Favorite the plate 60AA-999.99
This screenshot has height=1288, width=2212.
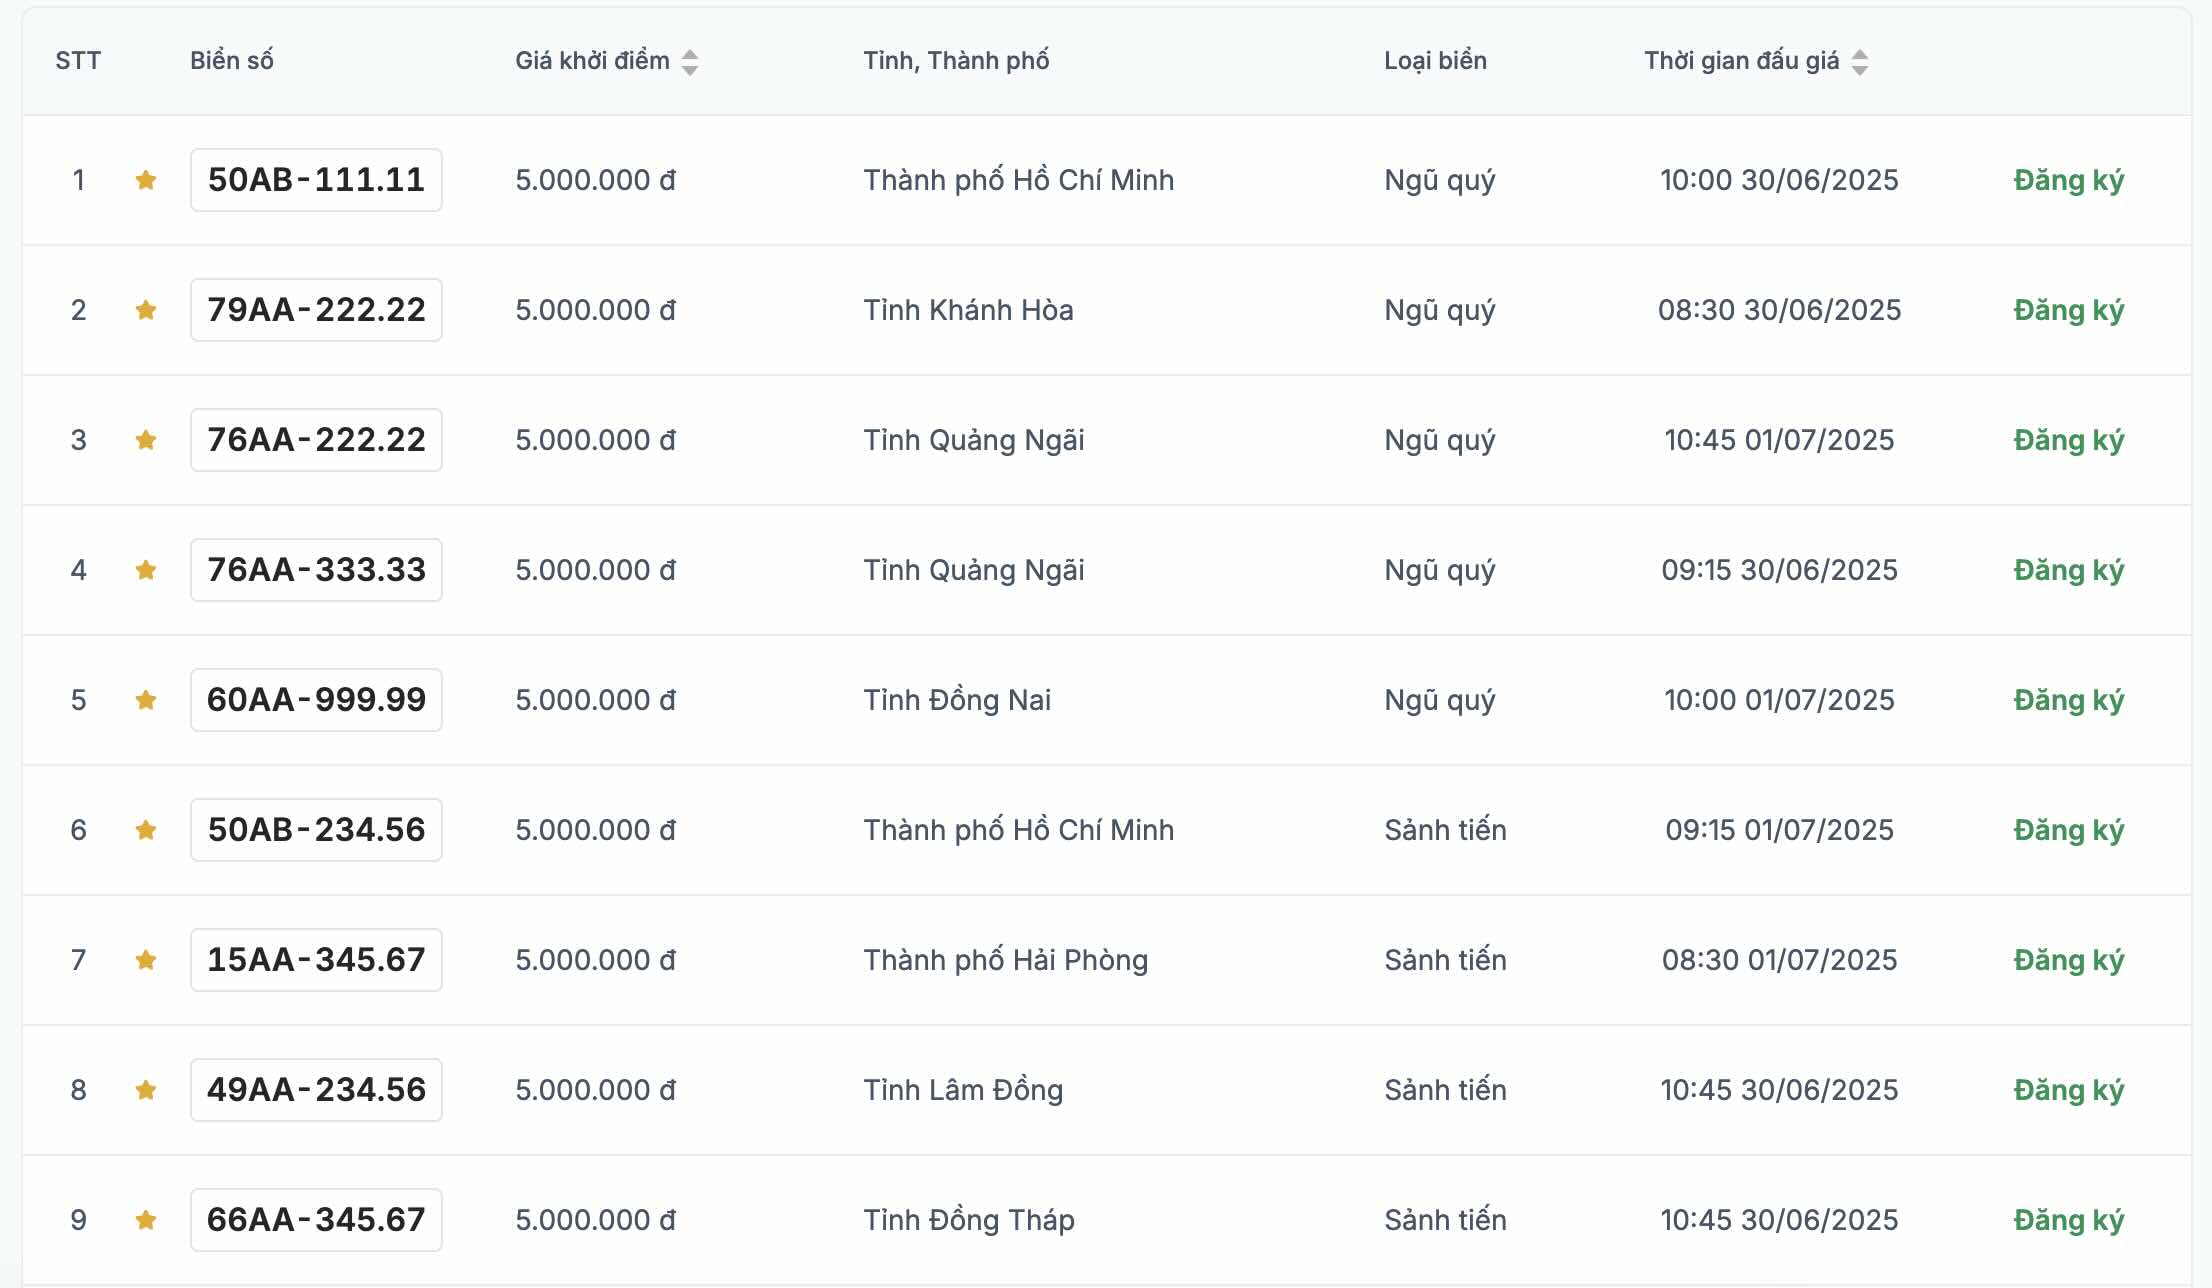tap(146, 700)
